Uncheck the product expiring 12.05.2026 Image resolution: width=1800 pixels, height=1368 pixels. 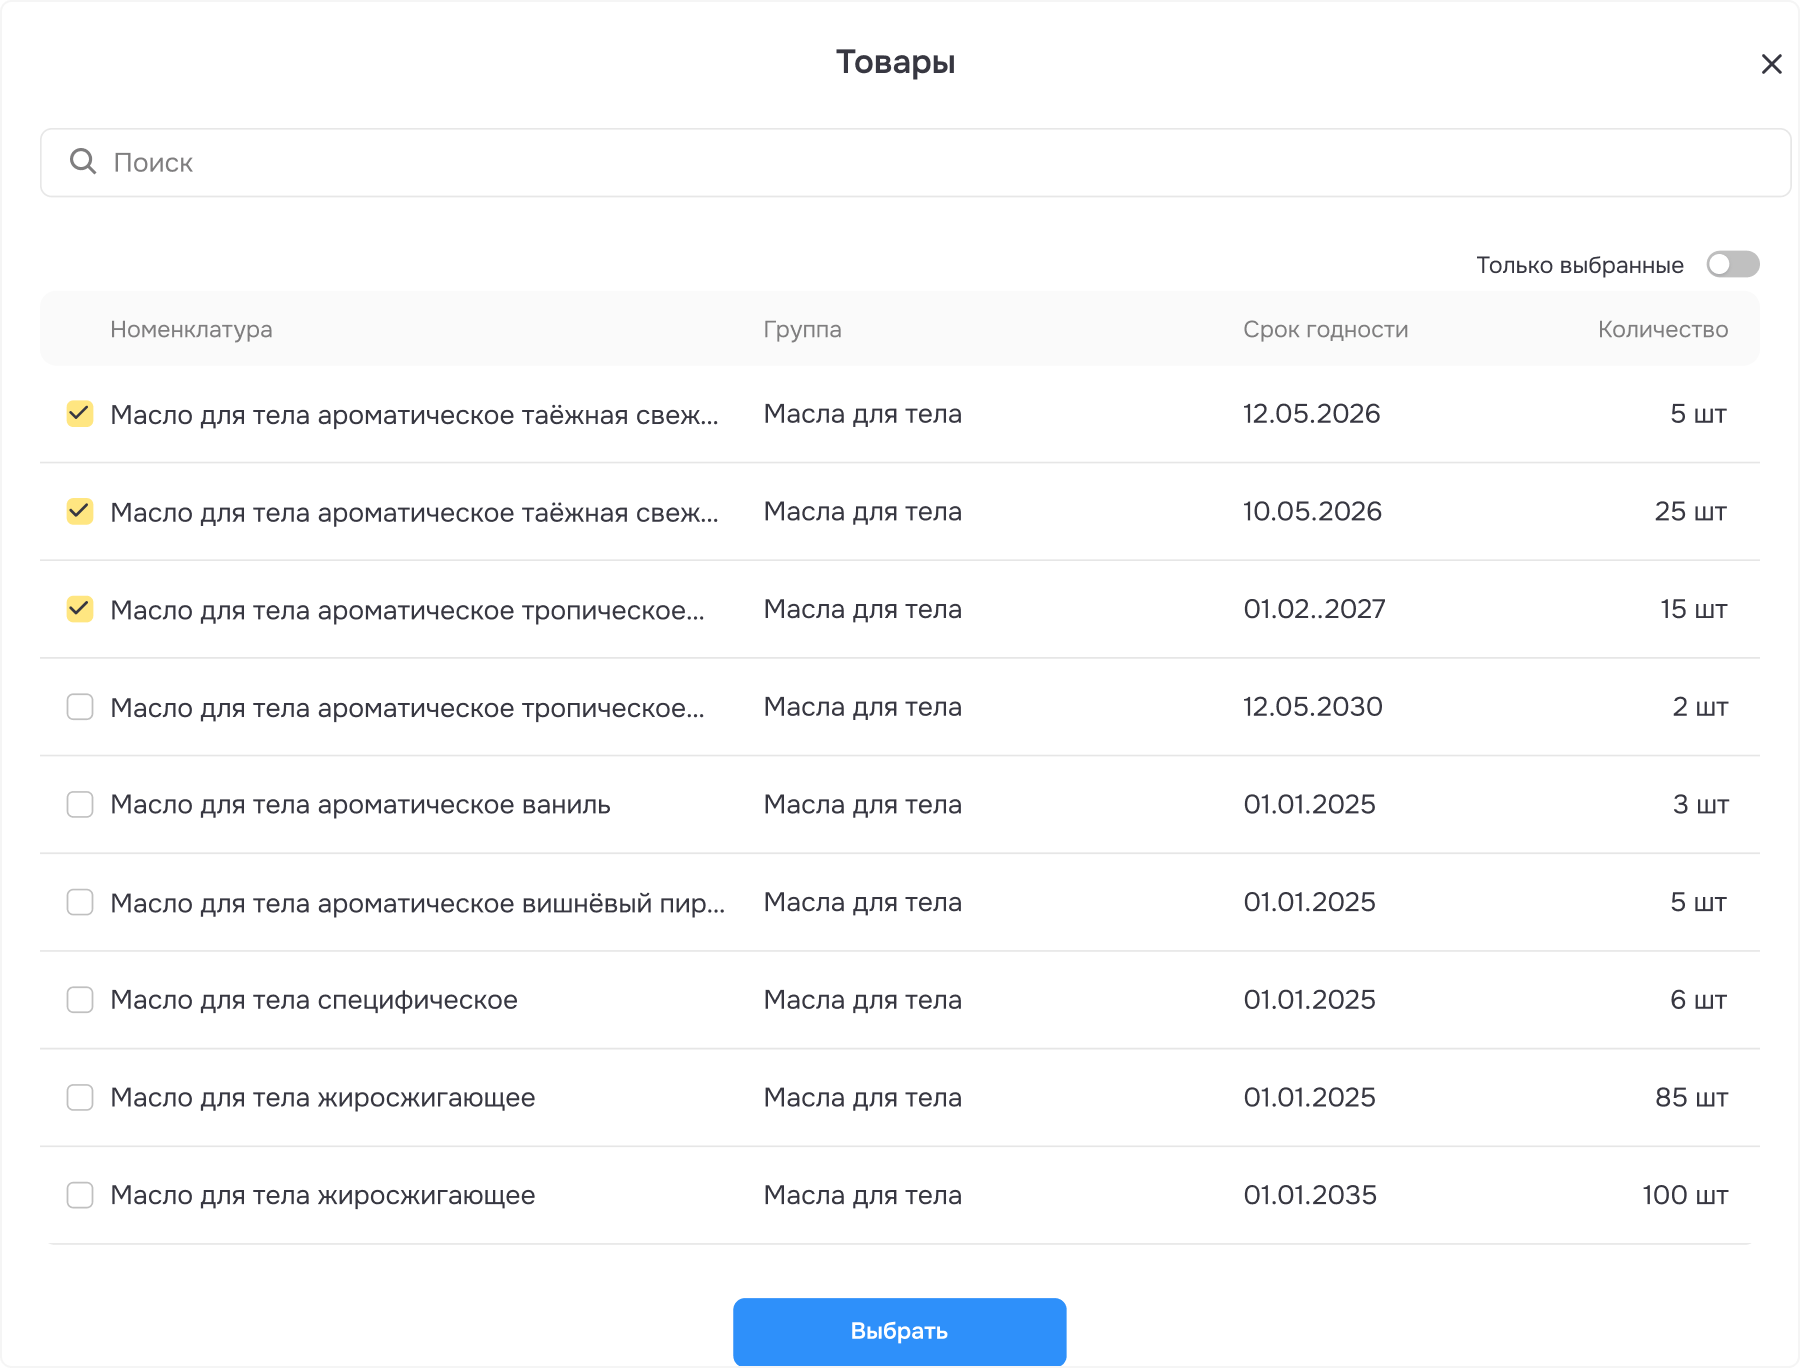(80, 414)
